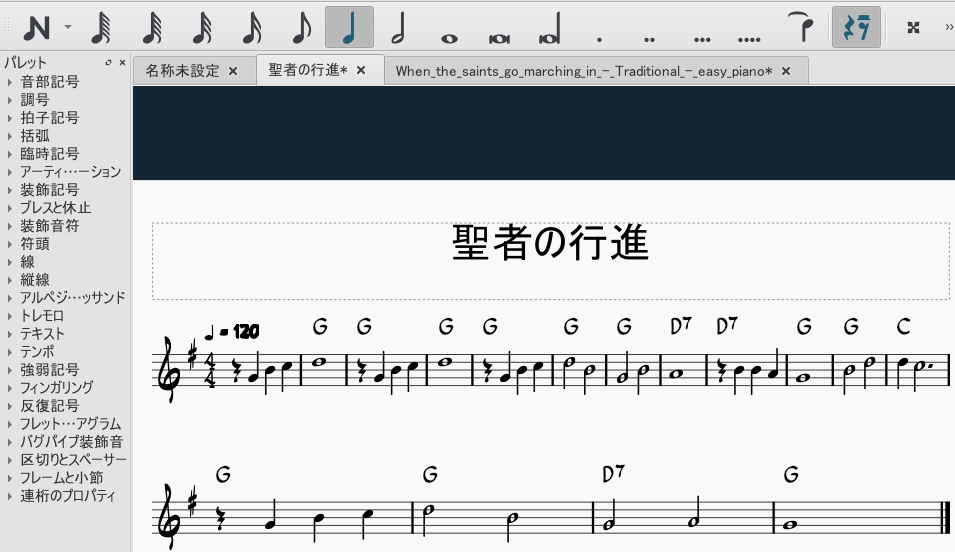This screenshot has width=955, height=552.
Task: Open the 連桁のプロパティ palette row
Action: point(66,495)
